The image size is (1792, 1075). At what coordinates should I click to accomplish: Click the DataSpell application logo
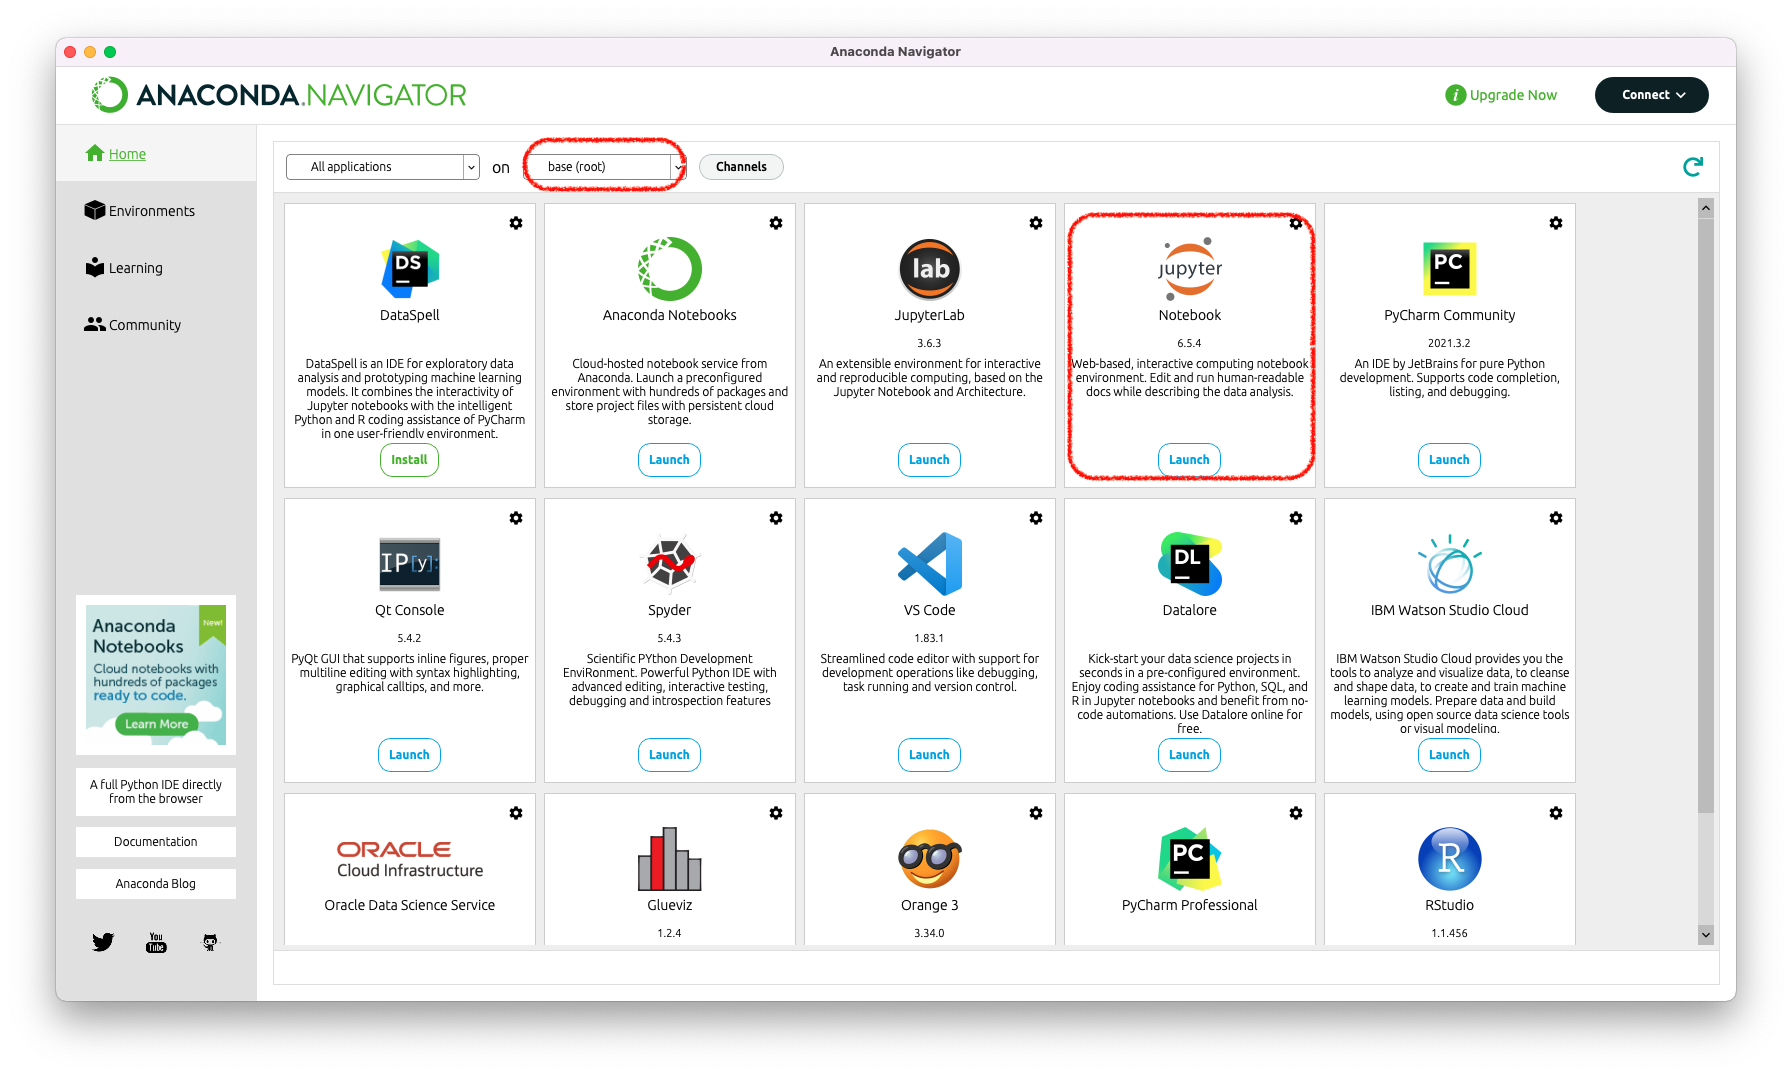click(410, 269)
